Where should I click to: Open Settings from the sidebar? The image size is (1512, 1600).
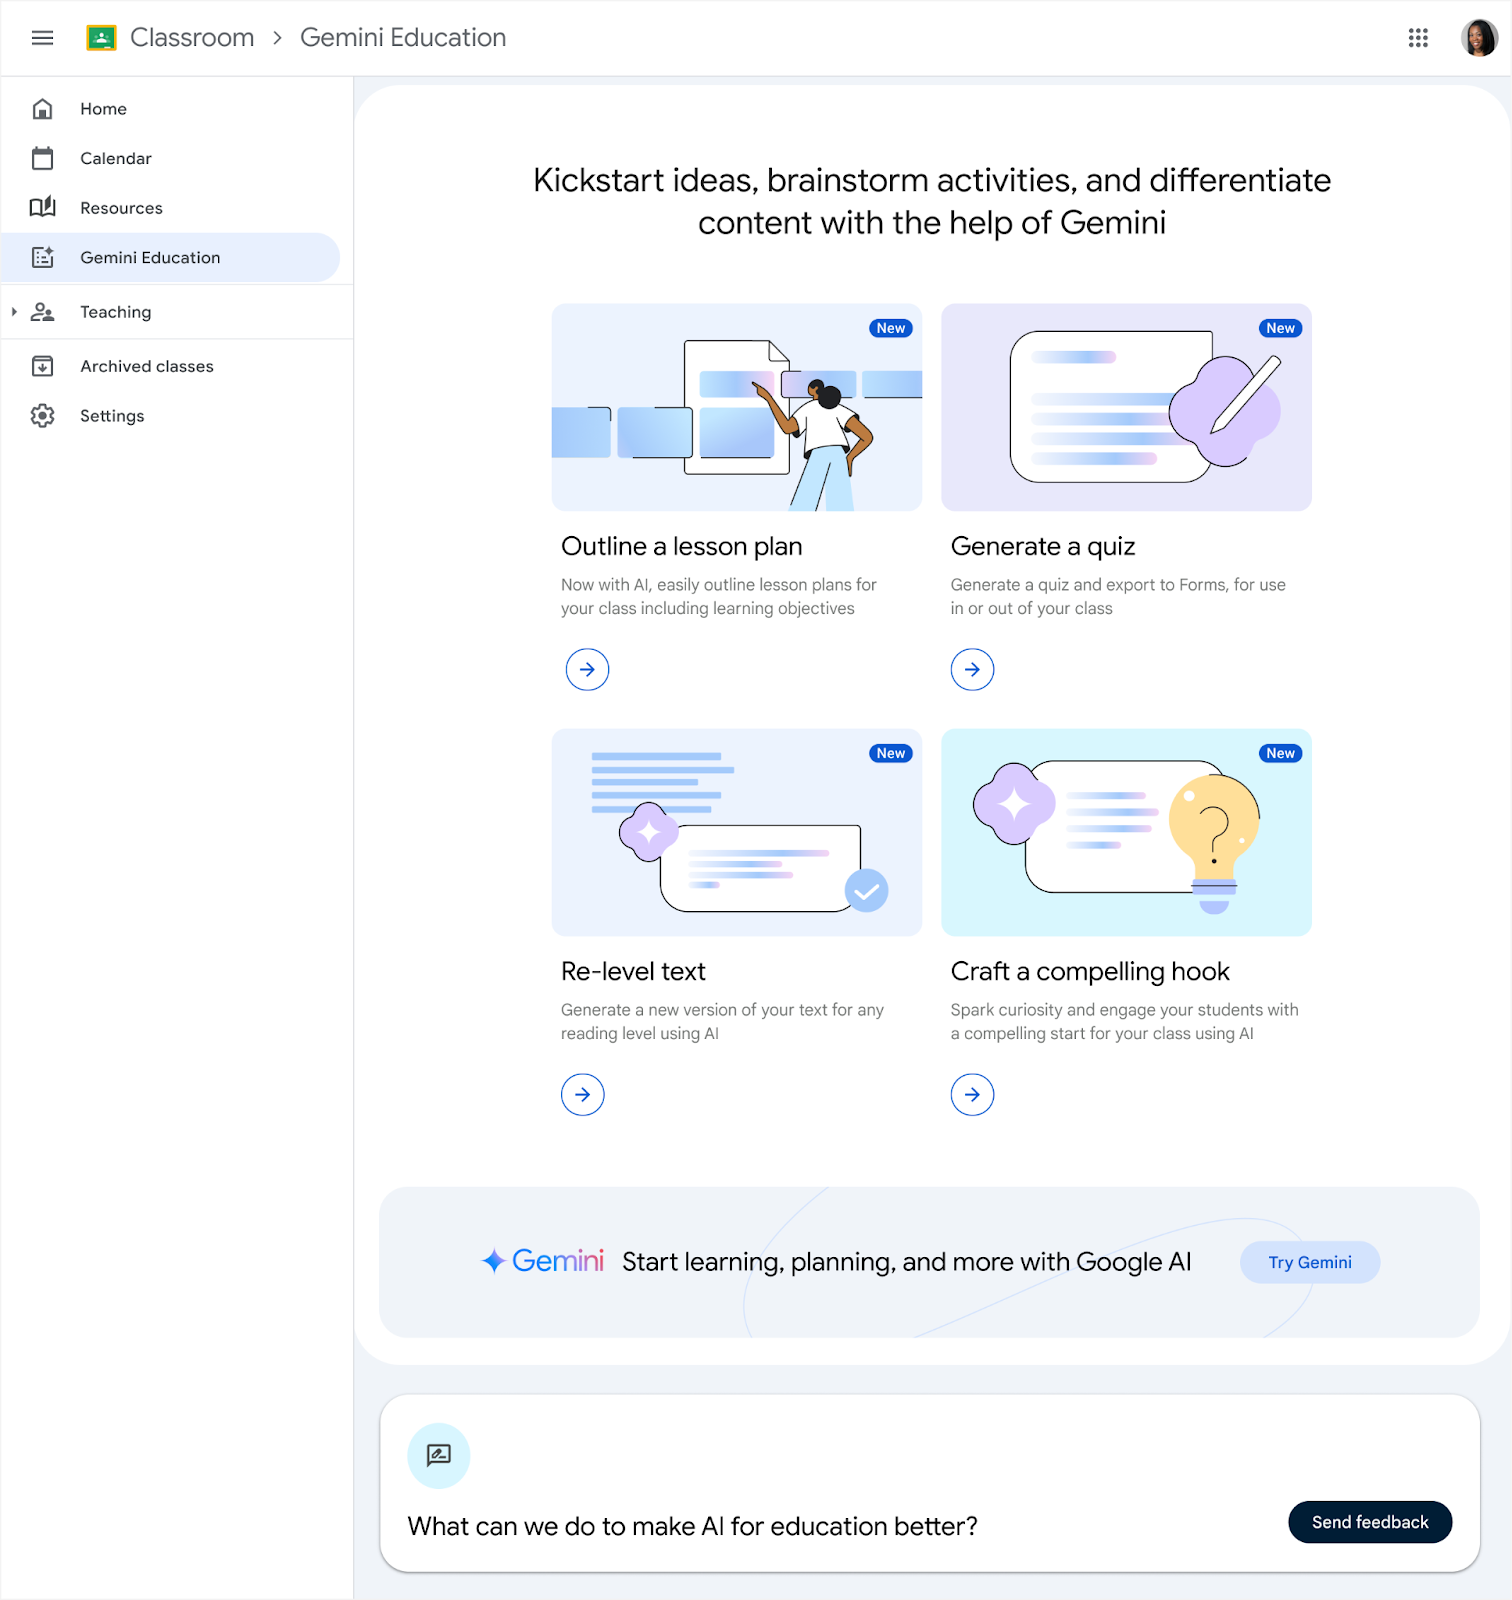click(112, 416)
